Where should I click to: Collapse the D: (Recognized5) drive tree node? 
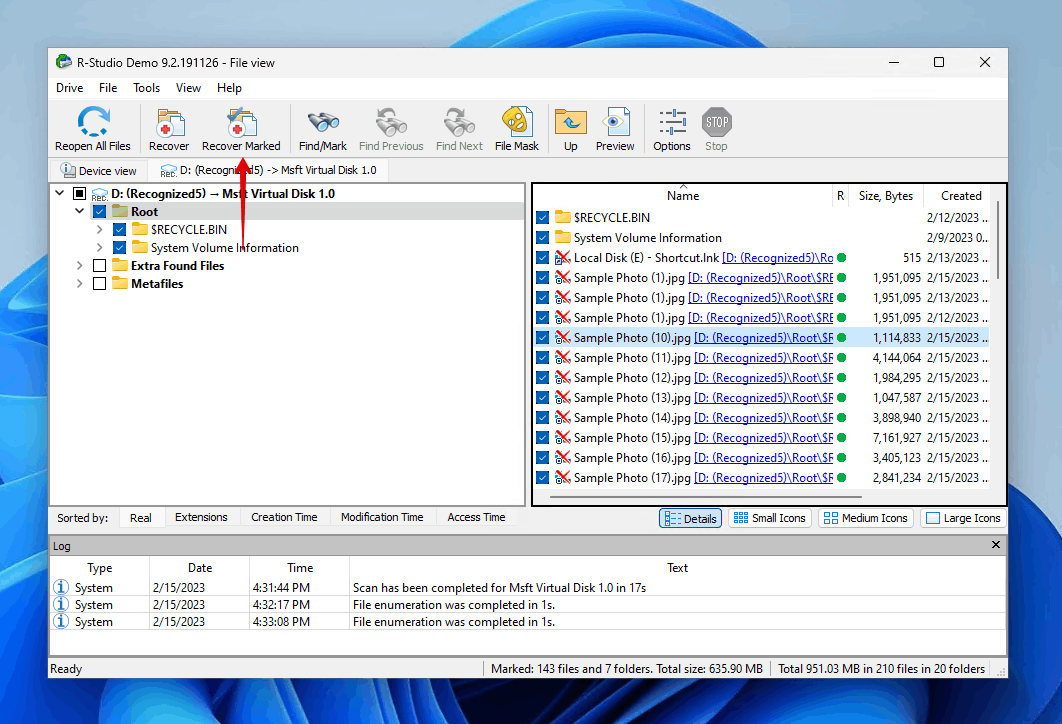pyautogui.click(x=60, y=193)
